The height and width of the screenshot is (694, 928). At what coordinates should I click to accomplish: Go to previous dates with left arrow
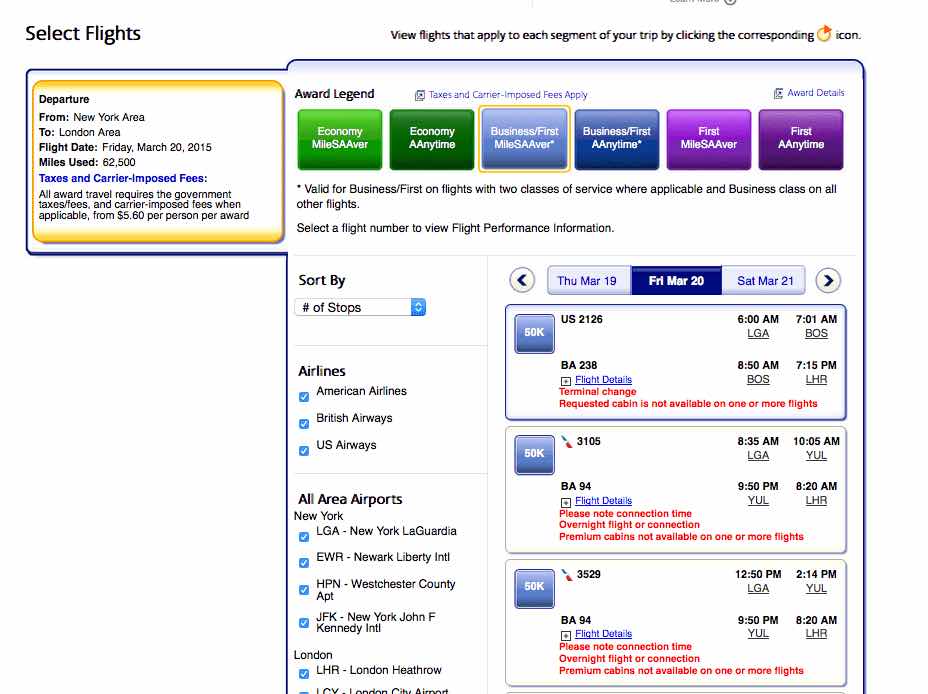pyautogui.click(x=522, y=280)
